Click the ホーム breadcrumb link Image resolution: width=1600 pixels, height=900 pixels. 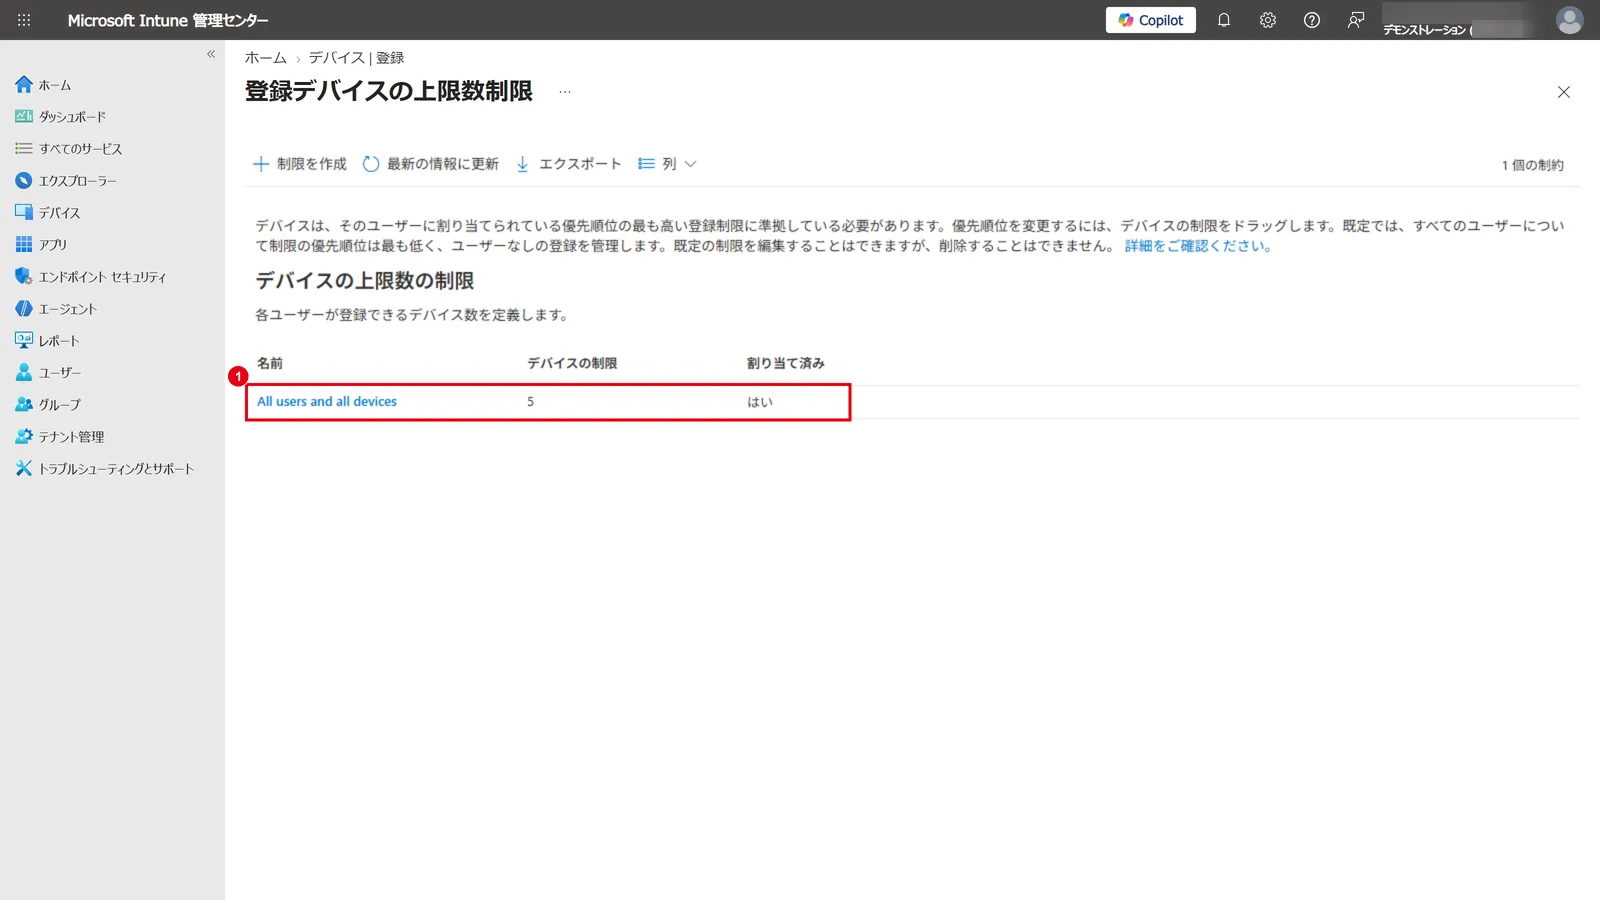point(266,58)
